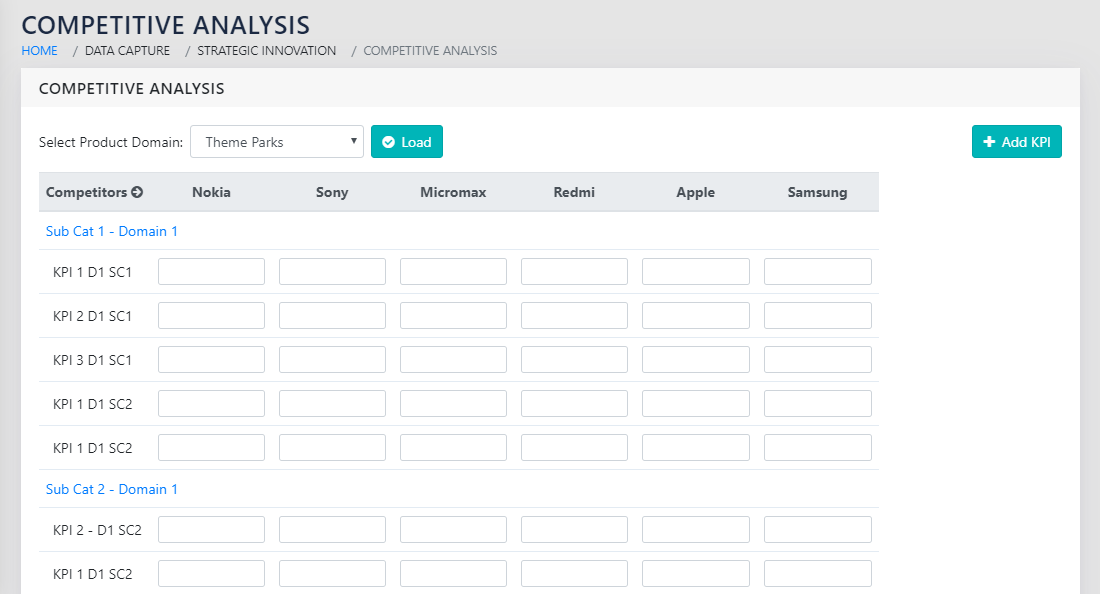Click the Add KPI button

[1016, 142]
